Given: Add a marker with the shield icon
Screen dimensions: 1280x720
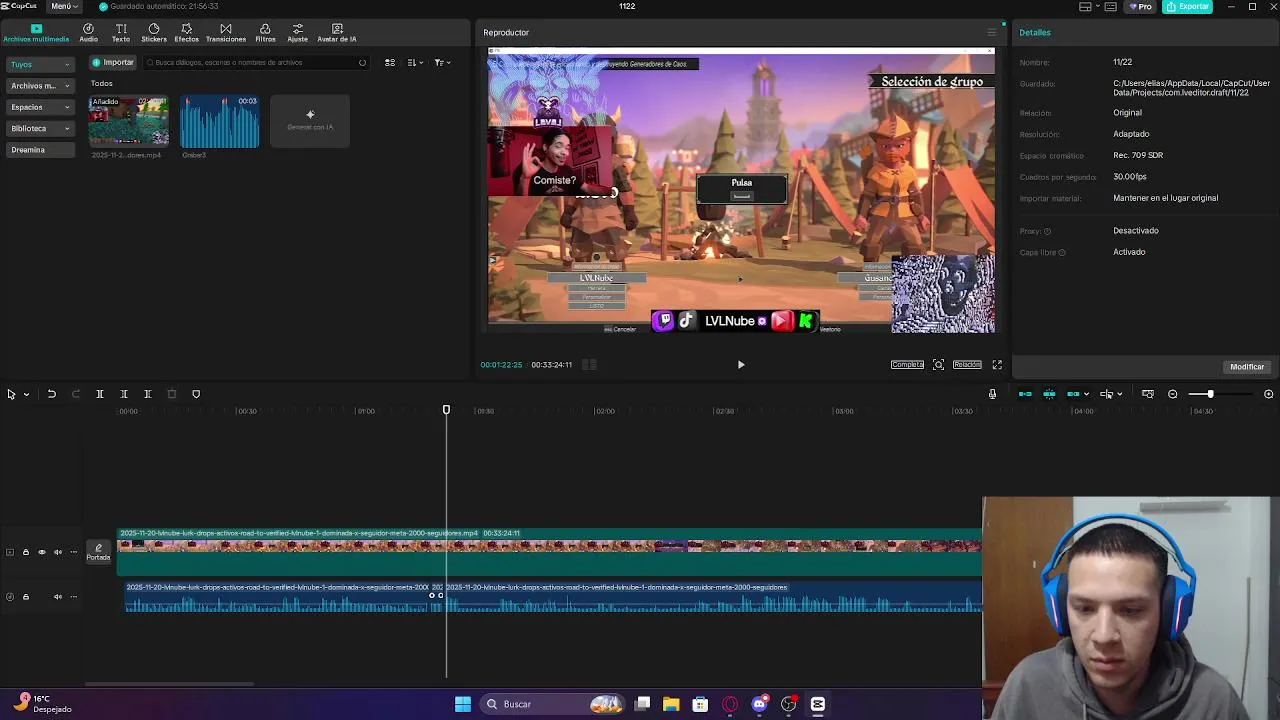Looking at the screenshot, I should pos(196,394).
